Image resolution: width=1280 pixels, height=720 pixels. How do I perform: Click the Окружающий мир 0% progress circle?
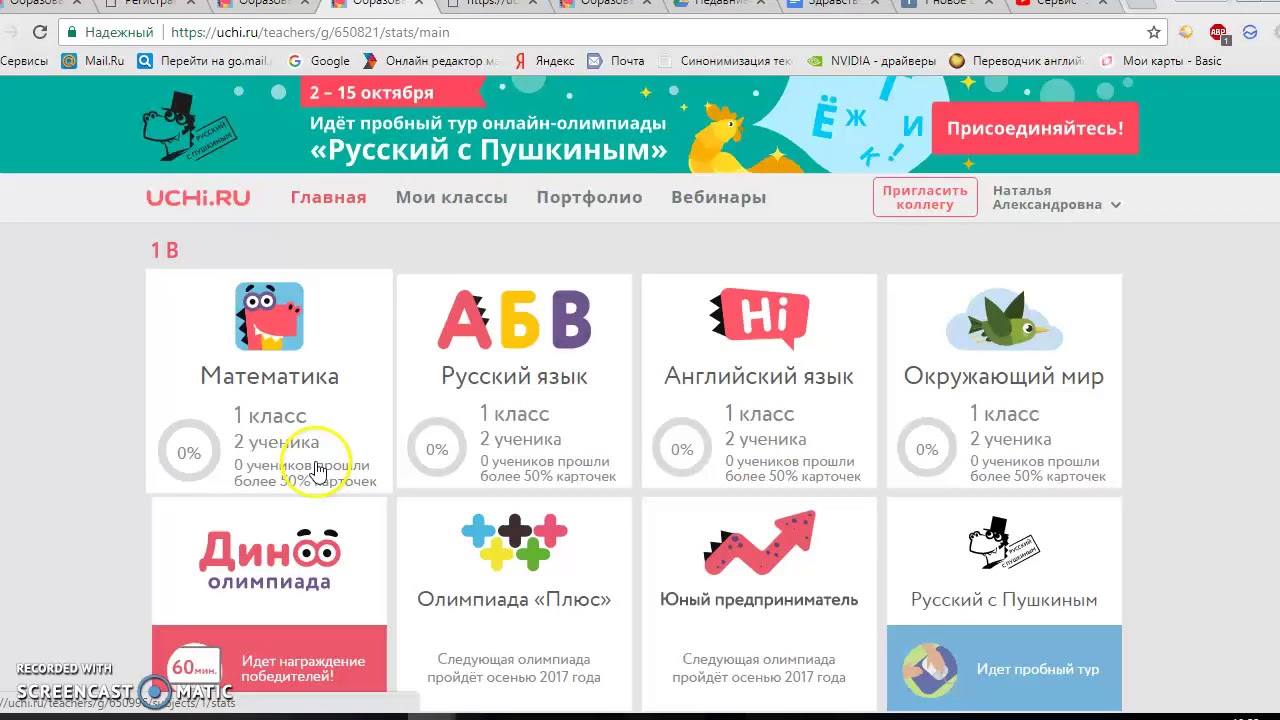click(927, 450)
